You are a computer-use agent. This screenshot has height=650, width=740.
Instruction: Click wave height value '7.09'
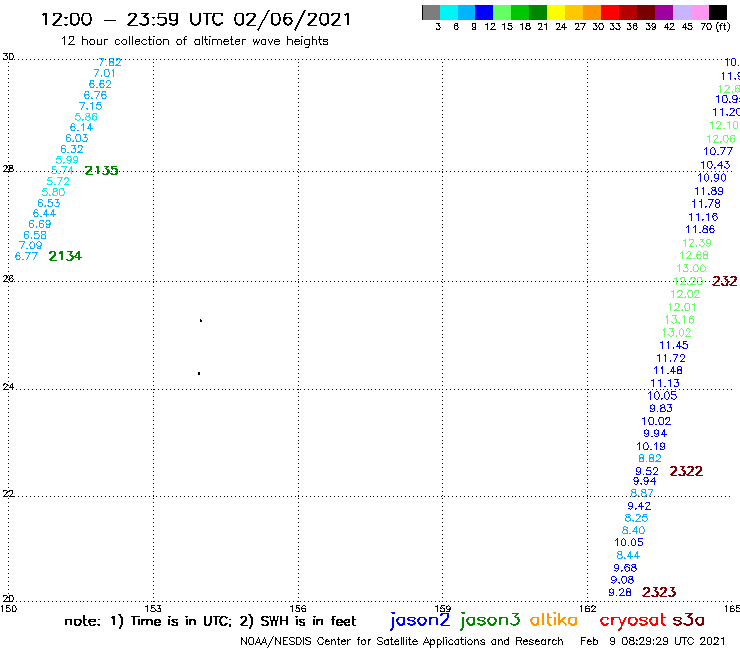point(31,245)
